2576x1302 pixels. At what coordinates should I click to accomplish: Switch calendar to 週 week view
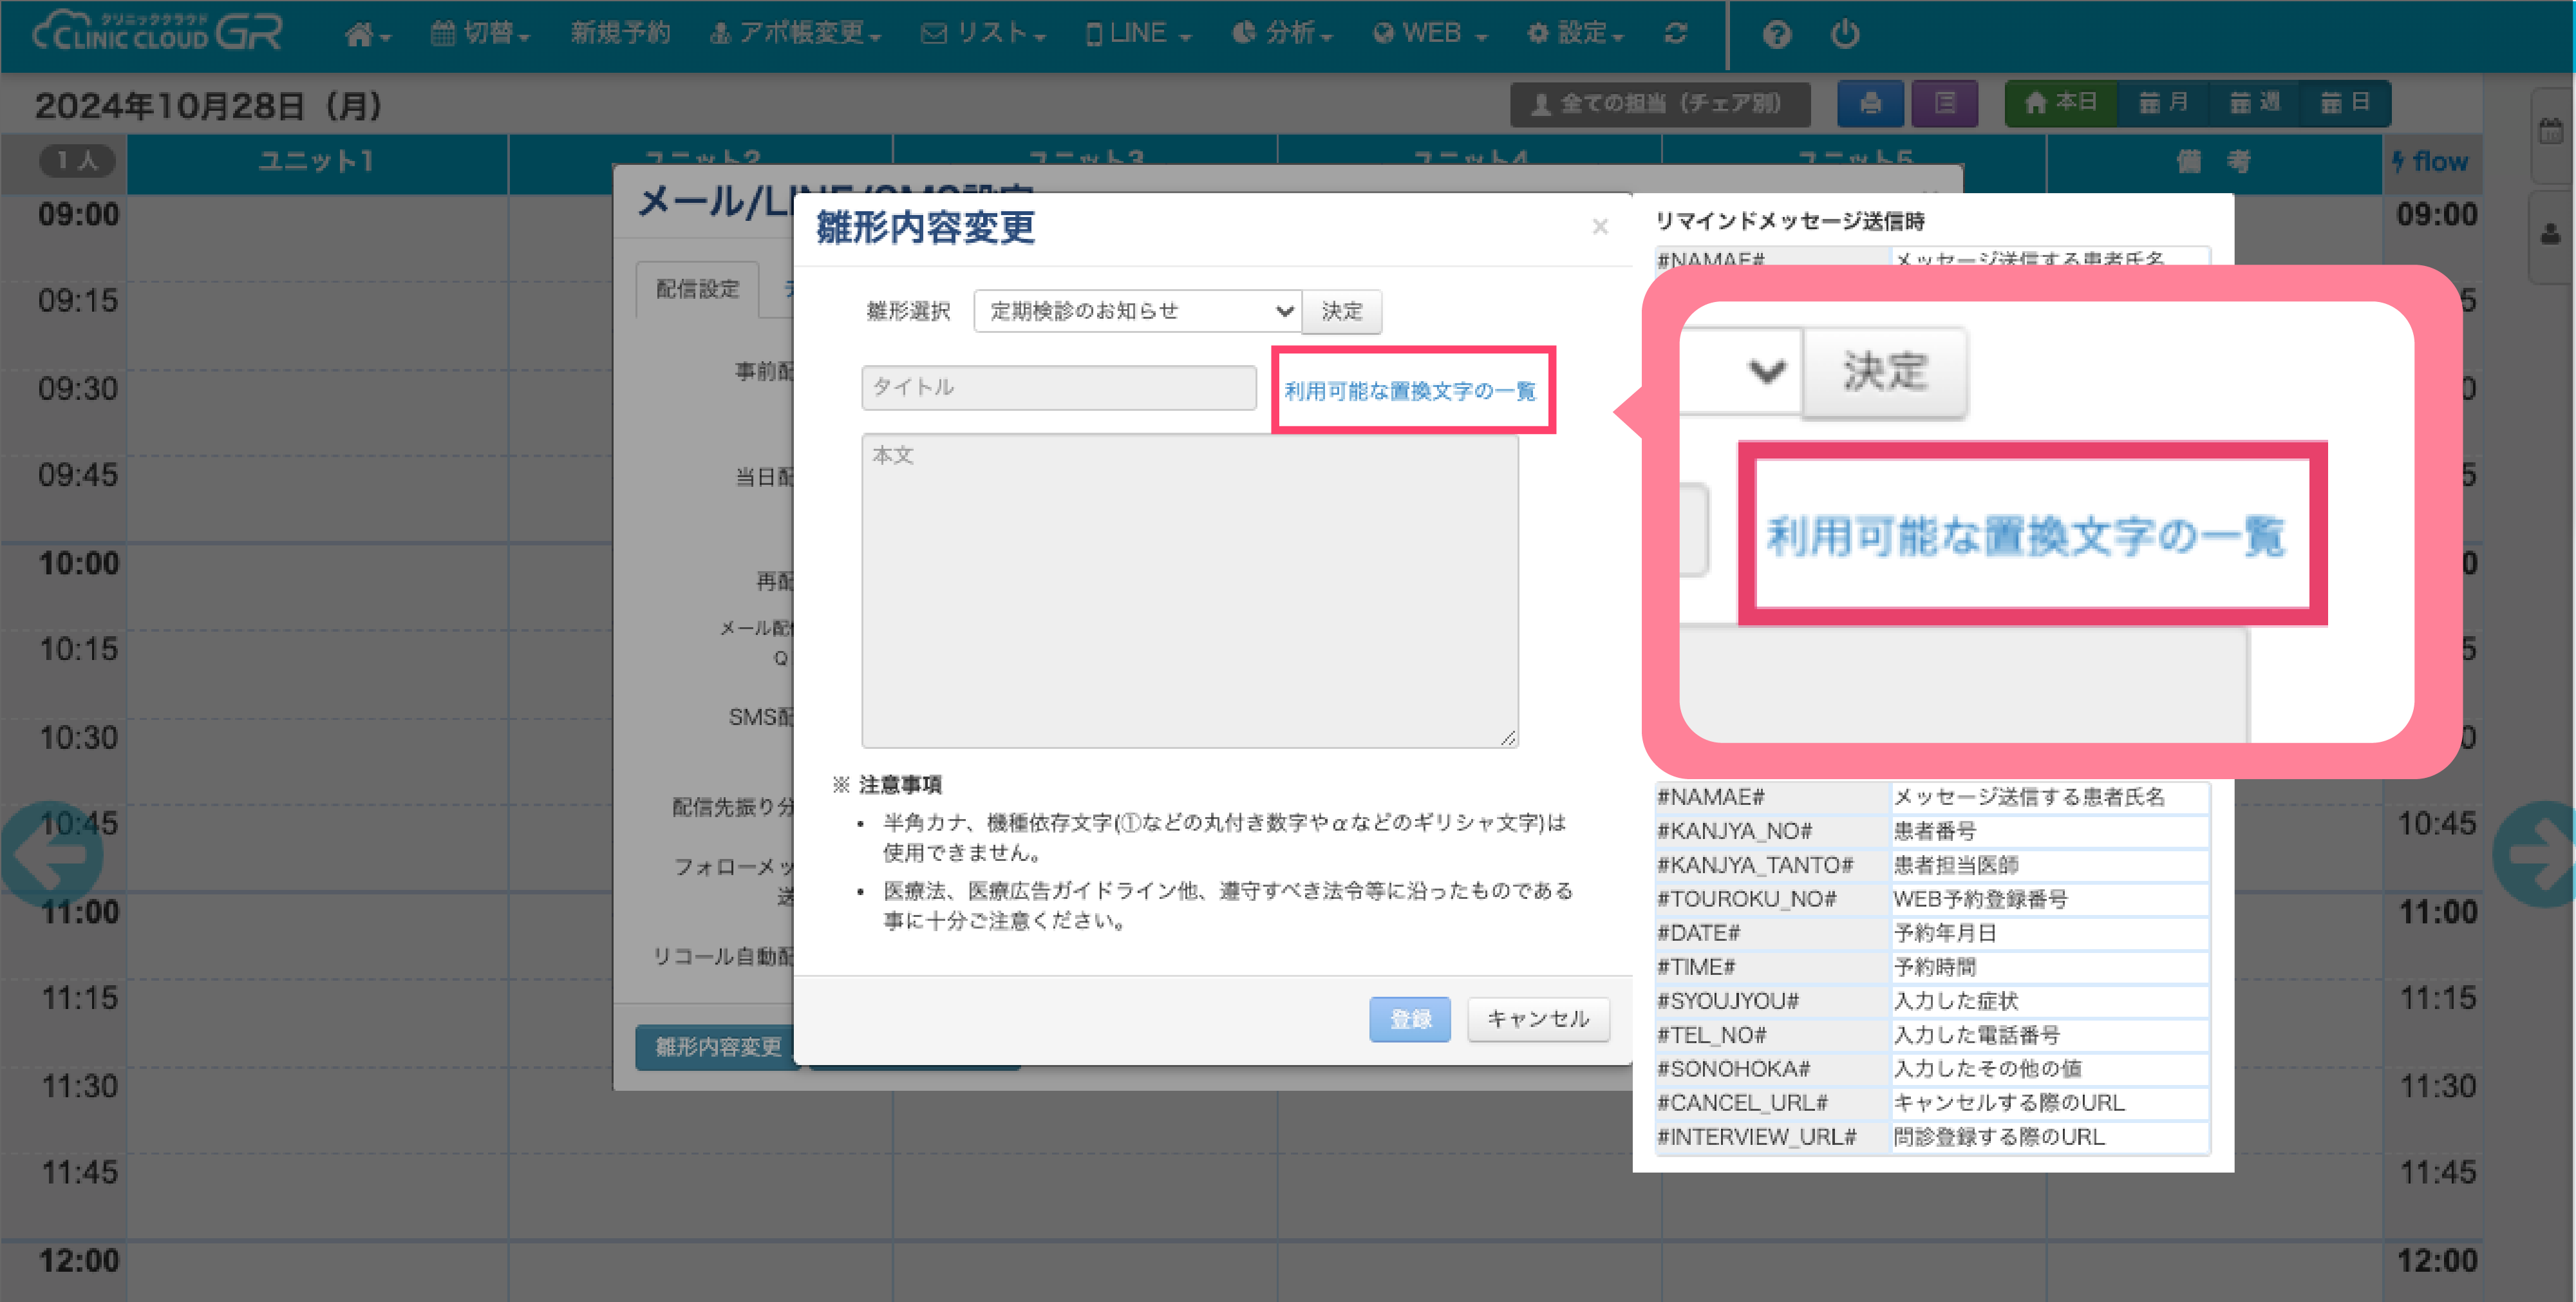2255,103
